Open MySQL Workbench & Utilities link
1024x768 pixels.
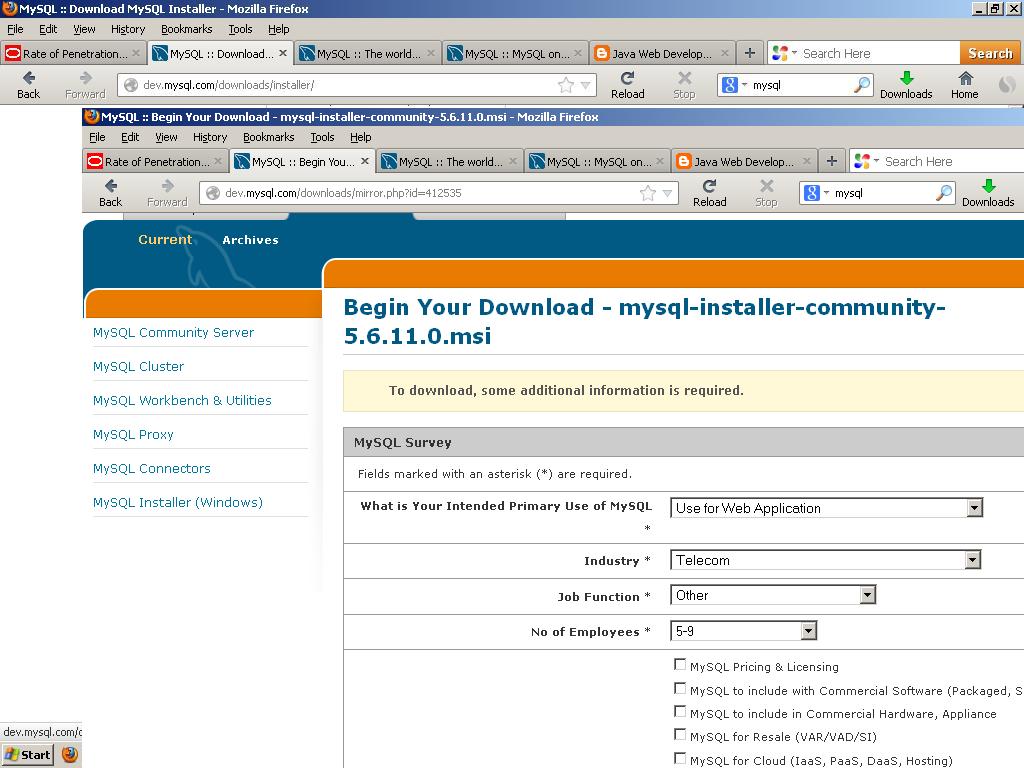tap(182, 400)
